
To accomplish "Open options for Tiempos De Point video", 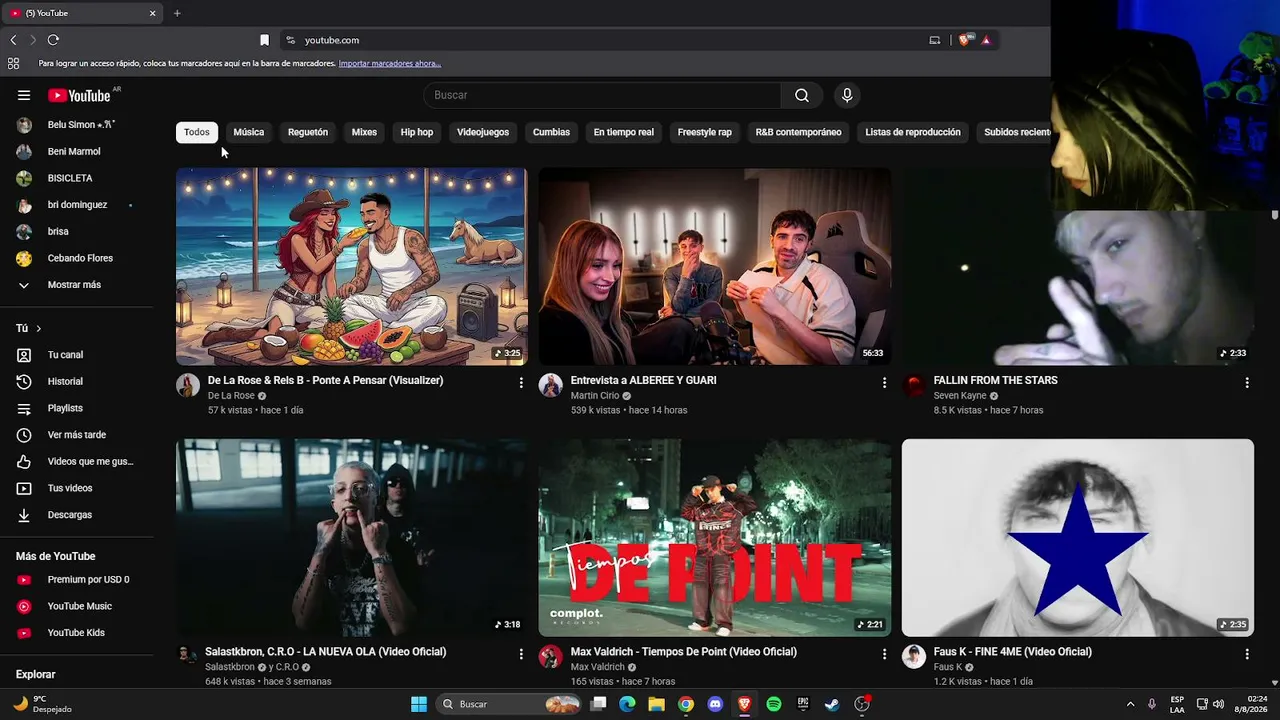I will pos(884,654).
